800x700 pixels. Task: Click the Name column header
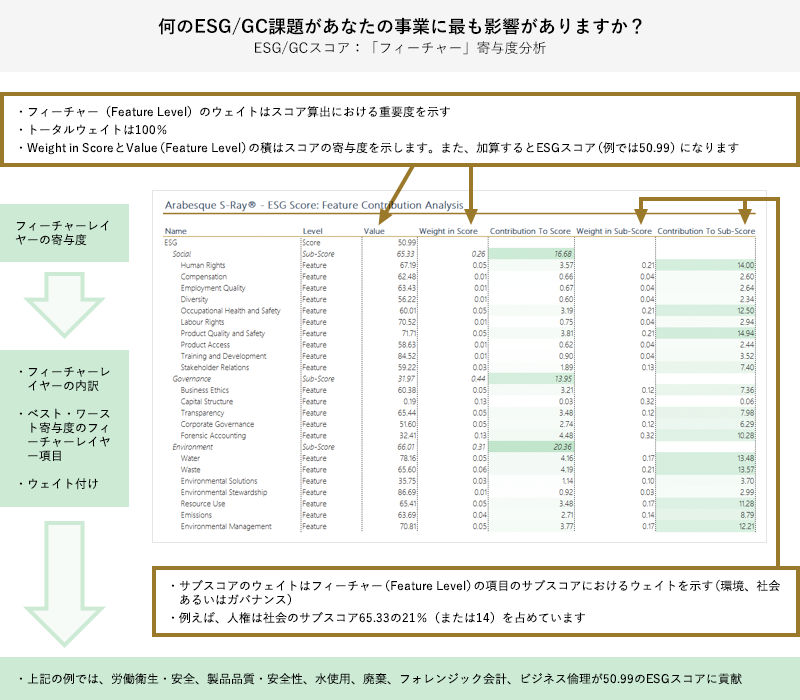click(x=174, y=231)
